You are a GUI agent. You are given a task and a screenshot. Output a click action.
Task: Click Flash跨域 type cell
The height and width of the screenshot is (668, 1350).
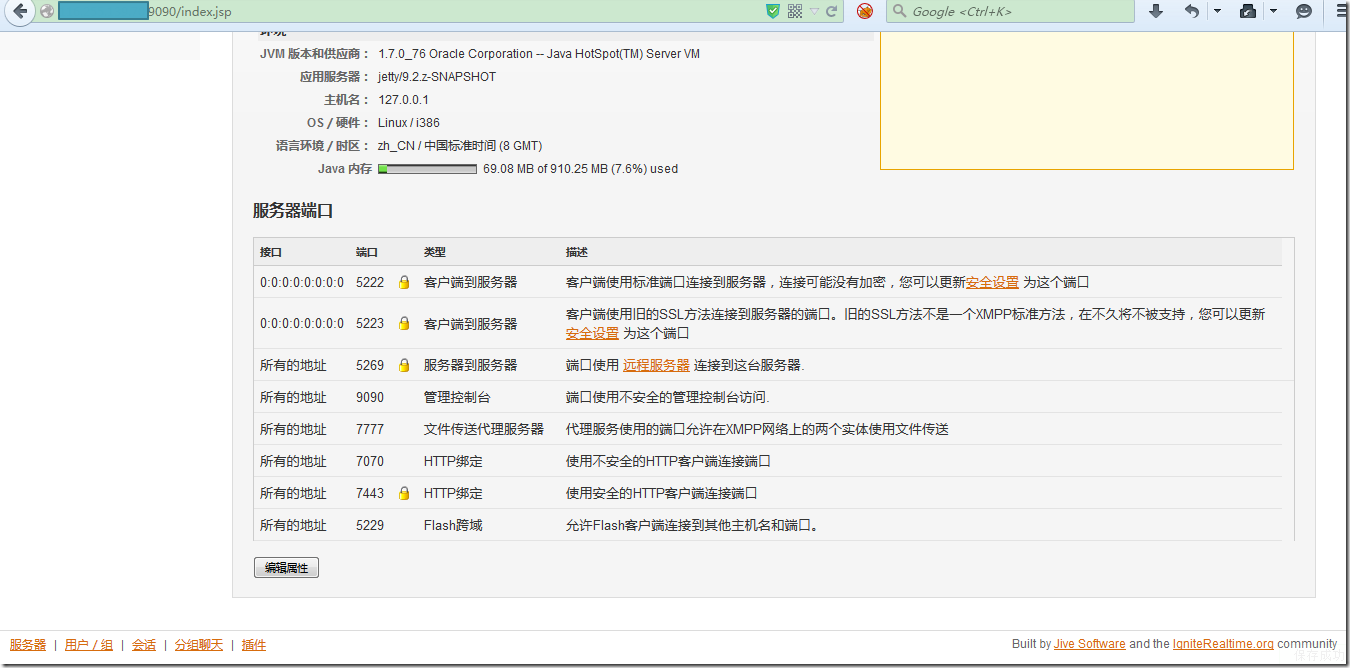(453, 525)
